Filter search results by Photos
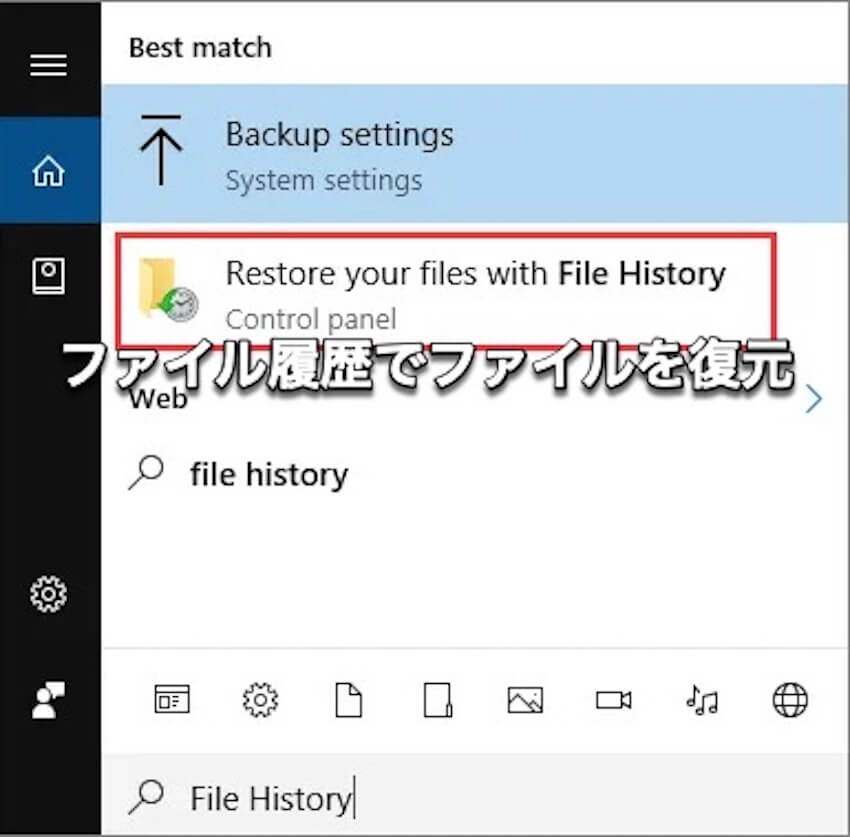This screenshot has height=837, width=850. (525, 700)
